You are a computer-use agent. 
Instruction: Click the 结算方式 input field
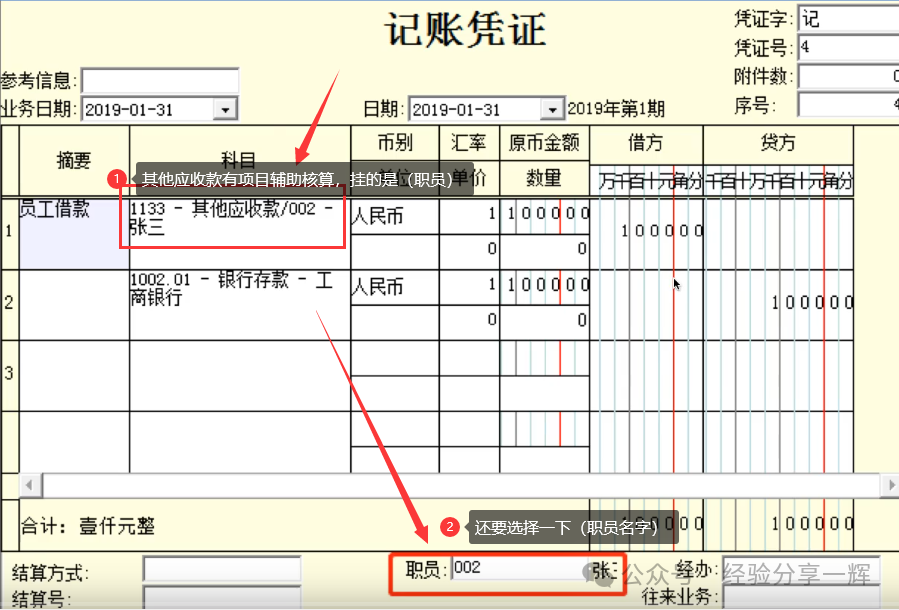221,570
